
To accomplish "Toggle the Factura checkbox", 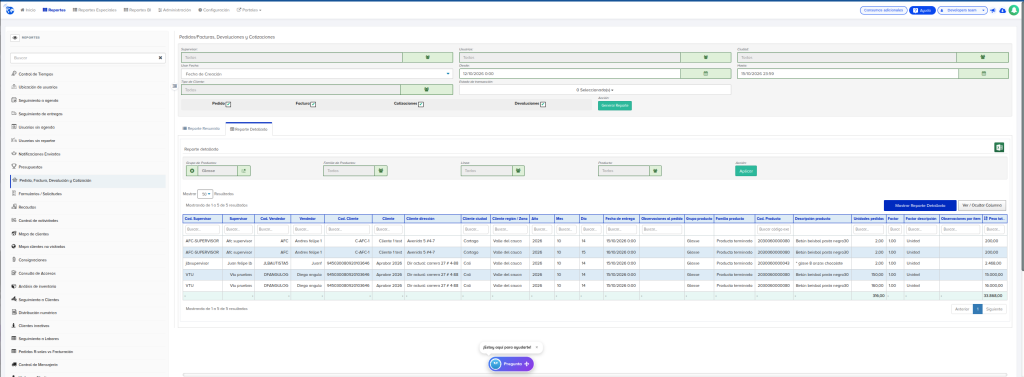I will point(313,104).
